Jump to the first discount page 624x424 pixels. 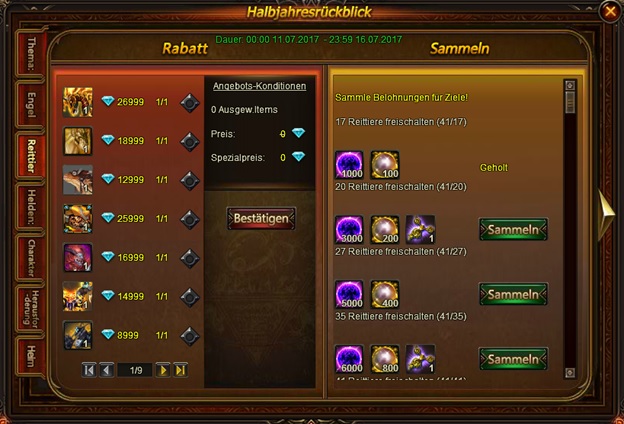click(x=89, y=370)
